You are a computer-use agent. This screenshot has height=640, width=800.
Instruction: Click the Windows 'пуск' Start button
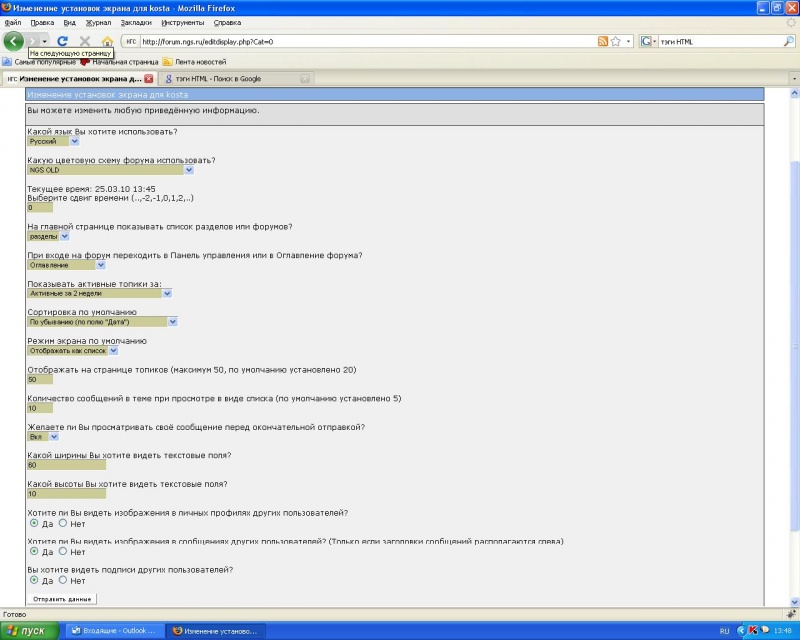click(x=30, y=631)
